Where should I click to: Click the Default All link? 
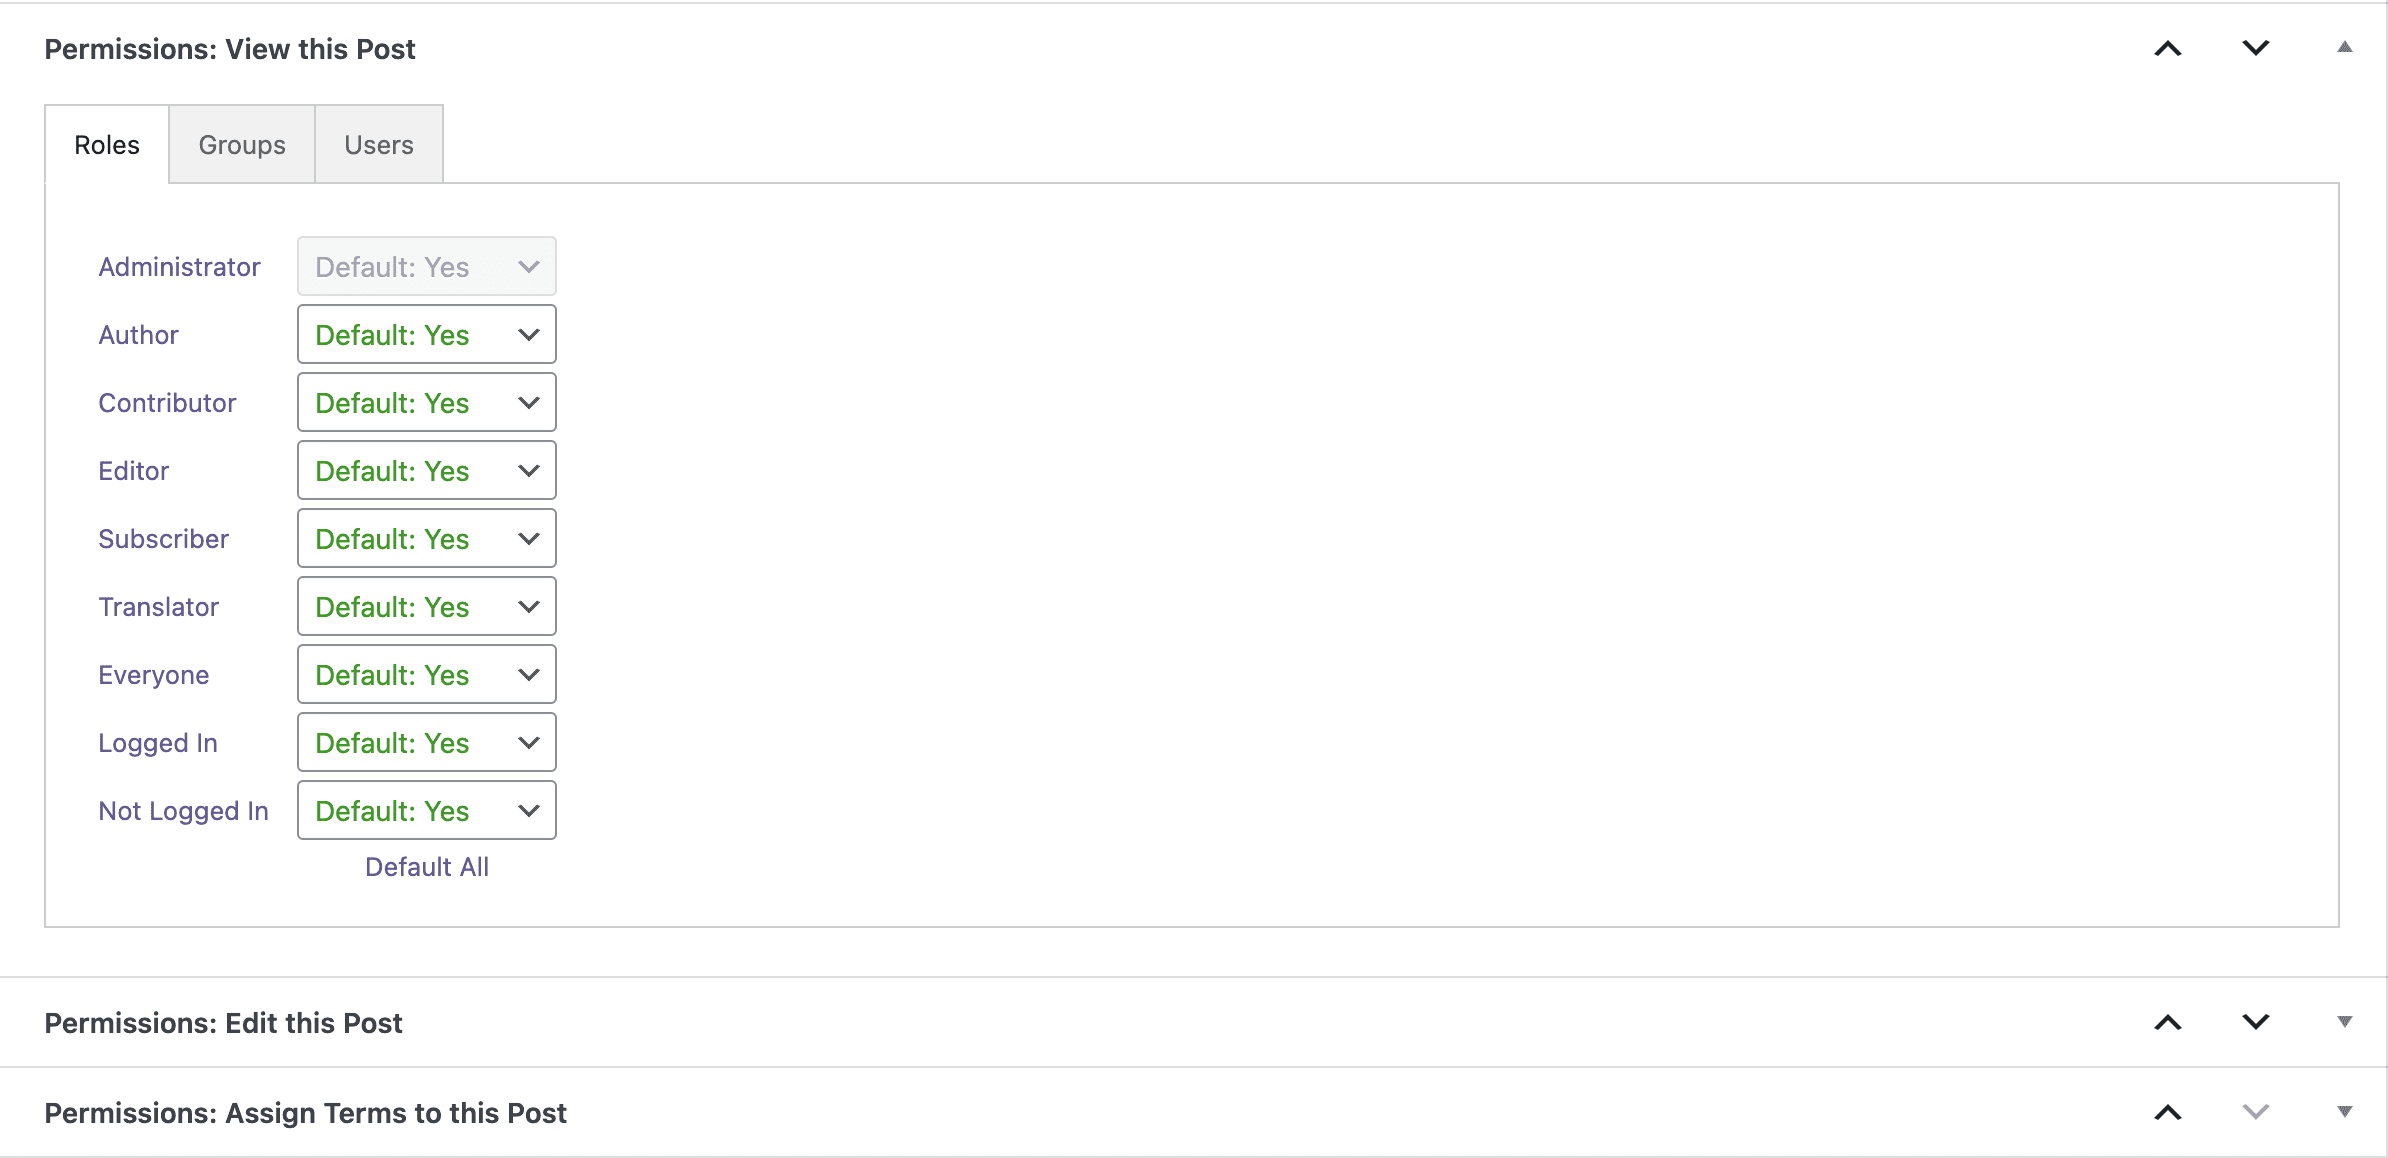[x=426, y=866]
